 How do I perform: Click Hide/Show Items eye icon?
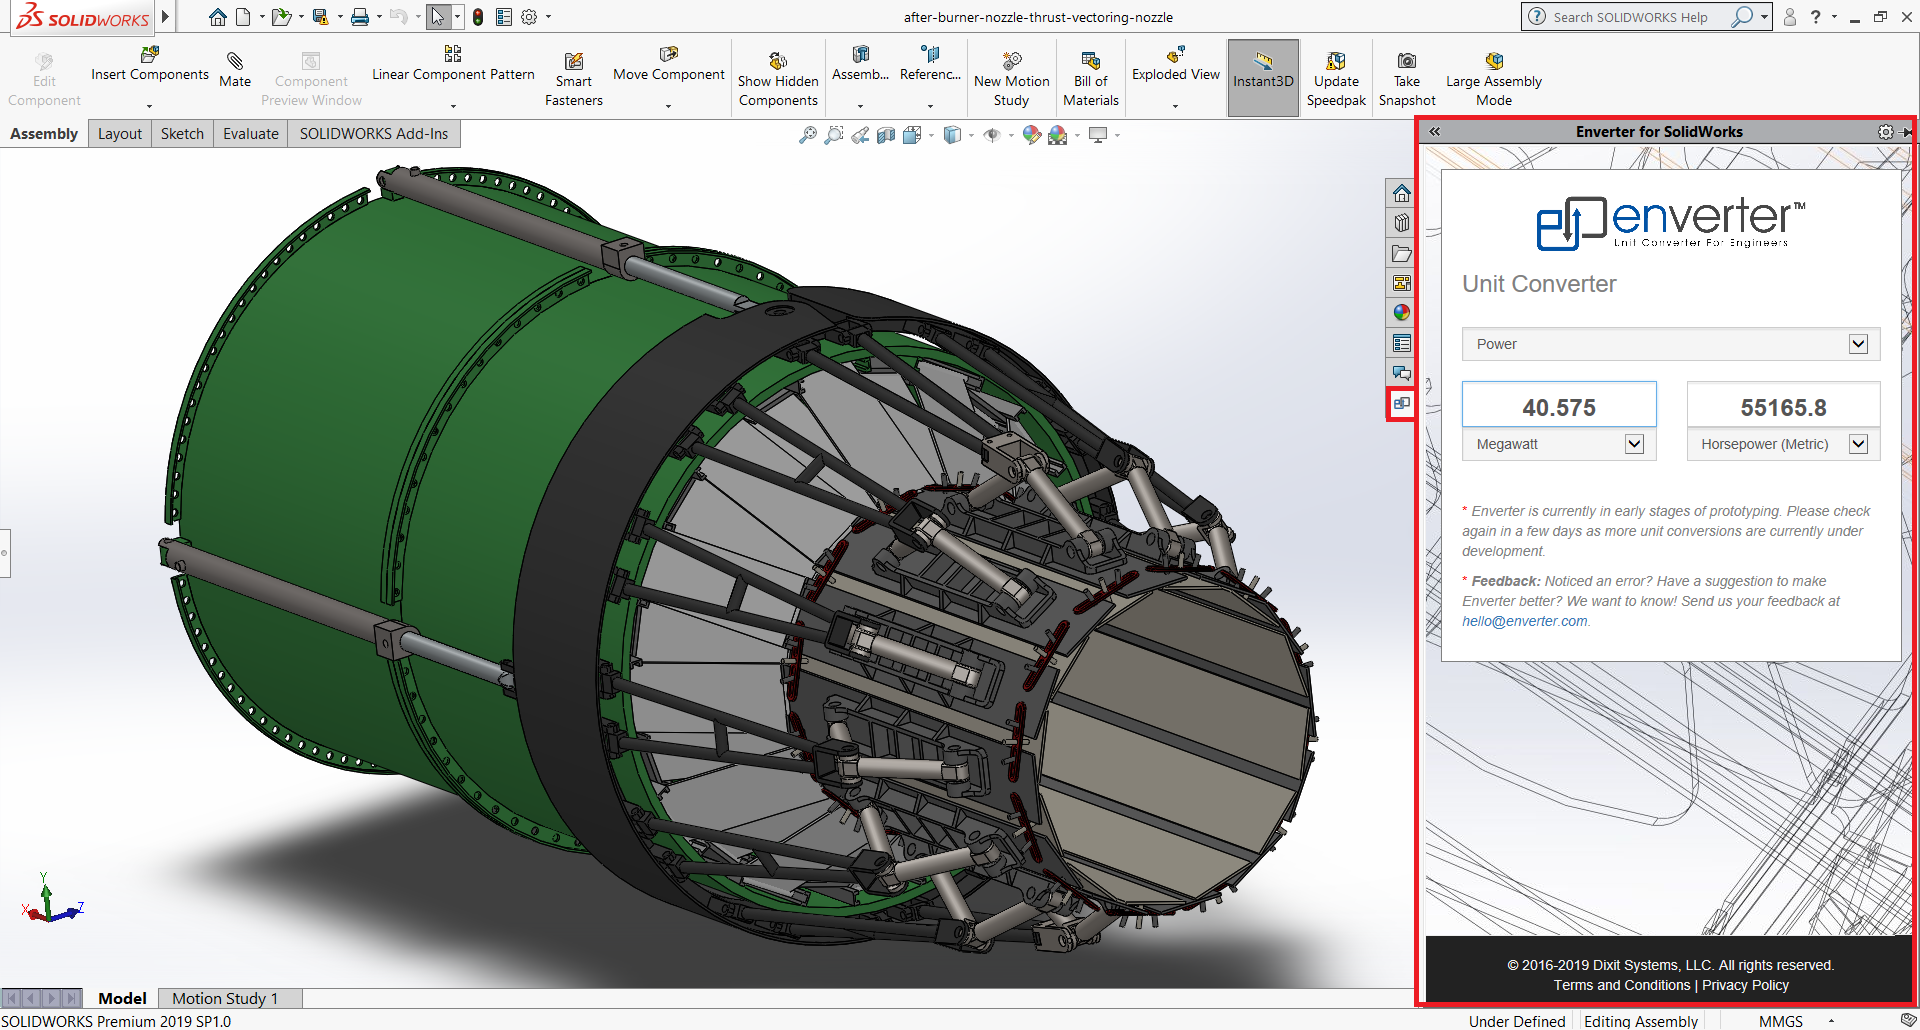[x=992, y=135]
